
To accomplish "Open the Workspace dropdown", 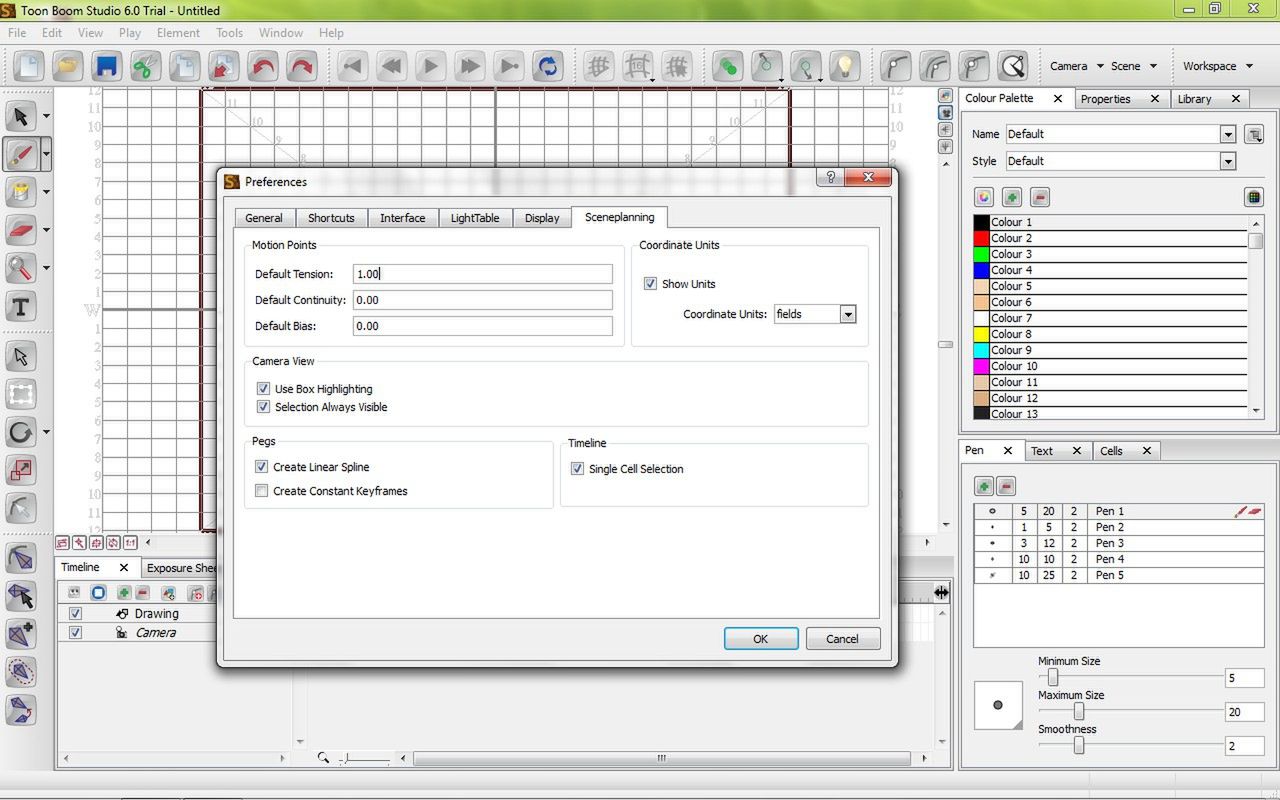I will pos(1218,66).
